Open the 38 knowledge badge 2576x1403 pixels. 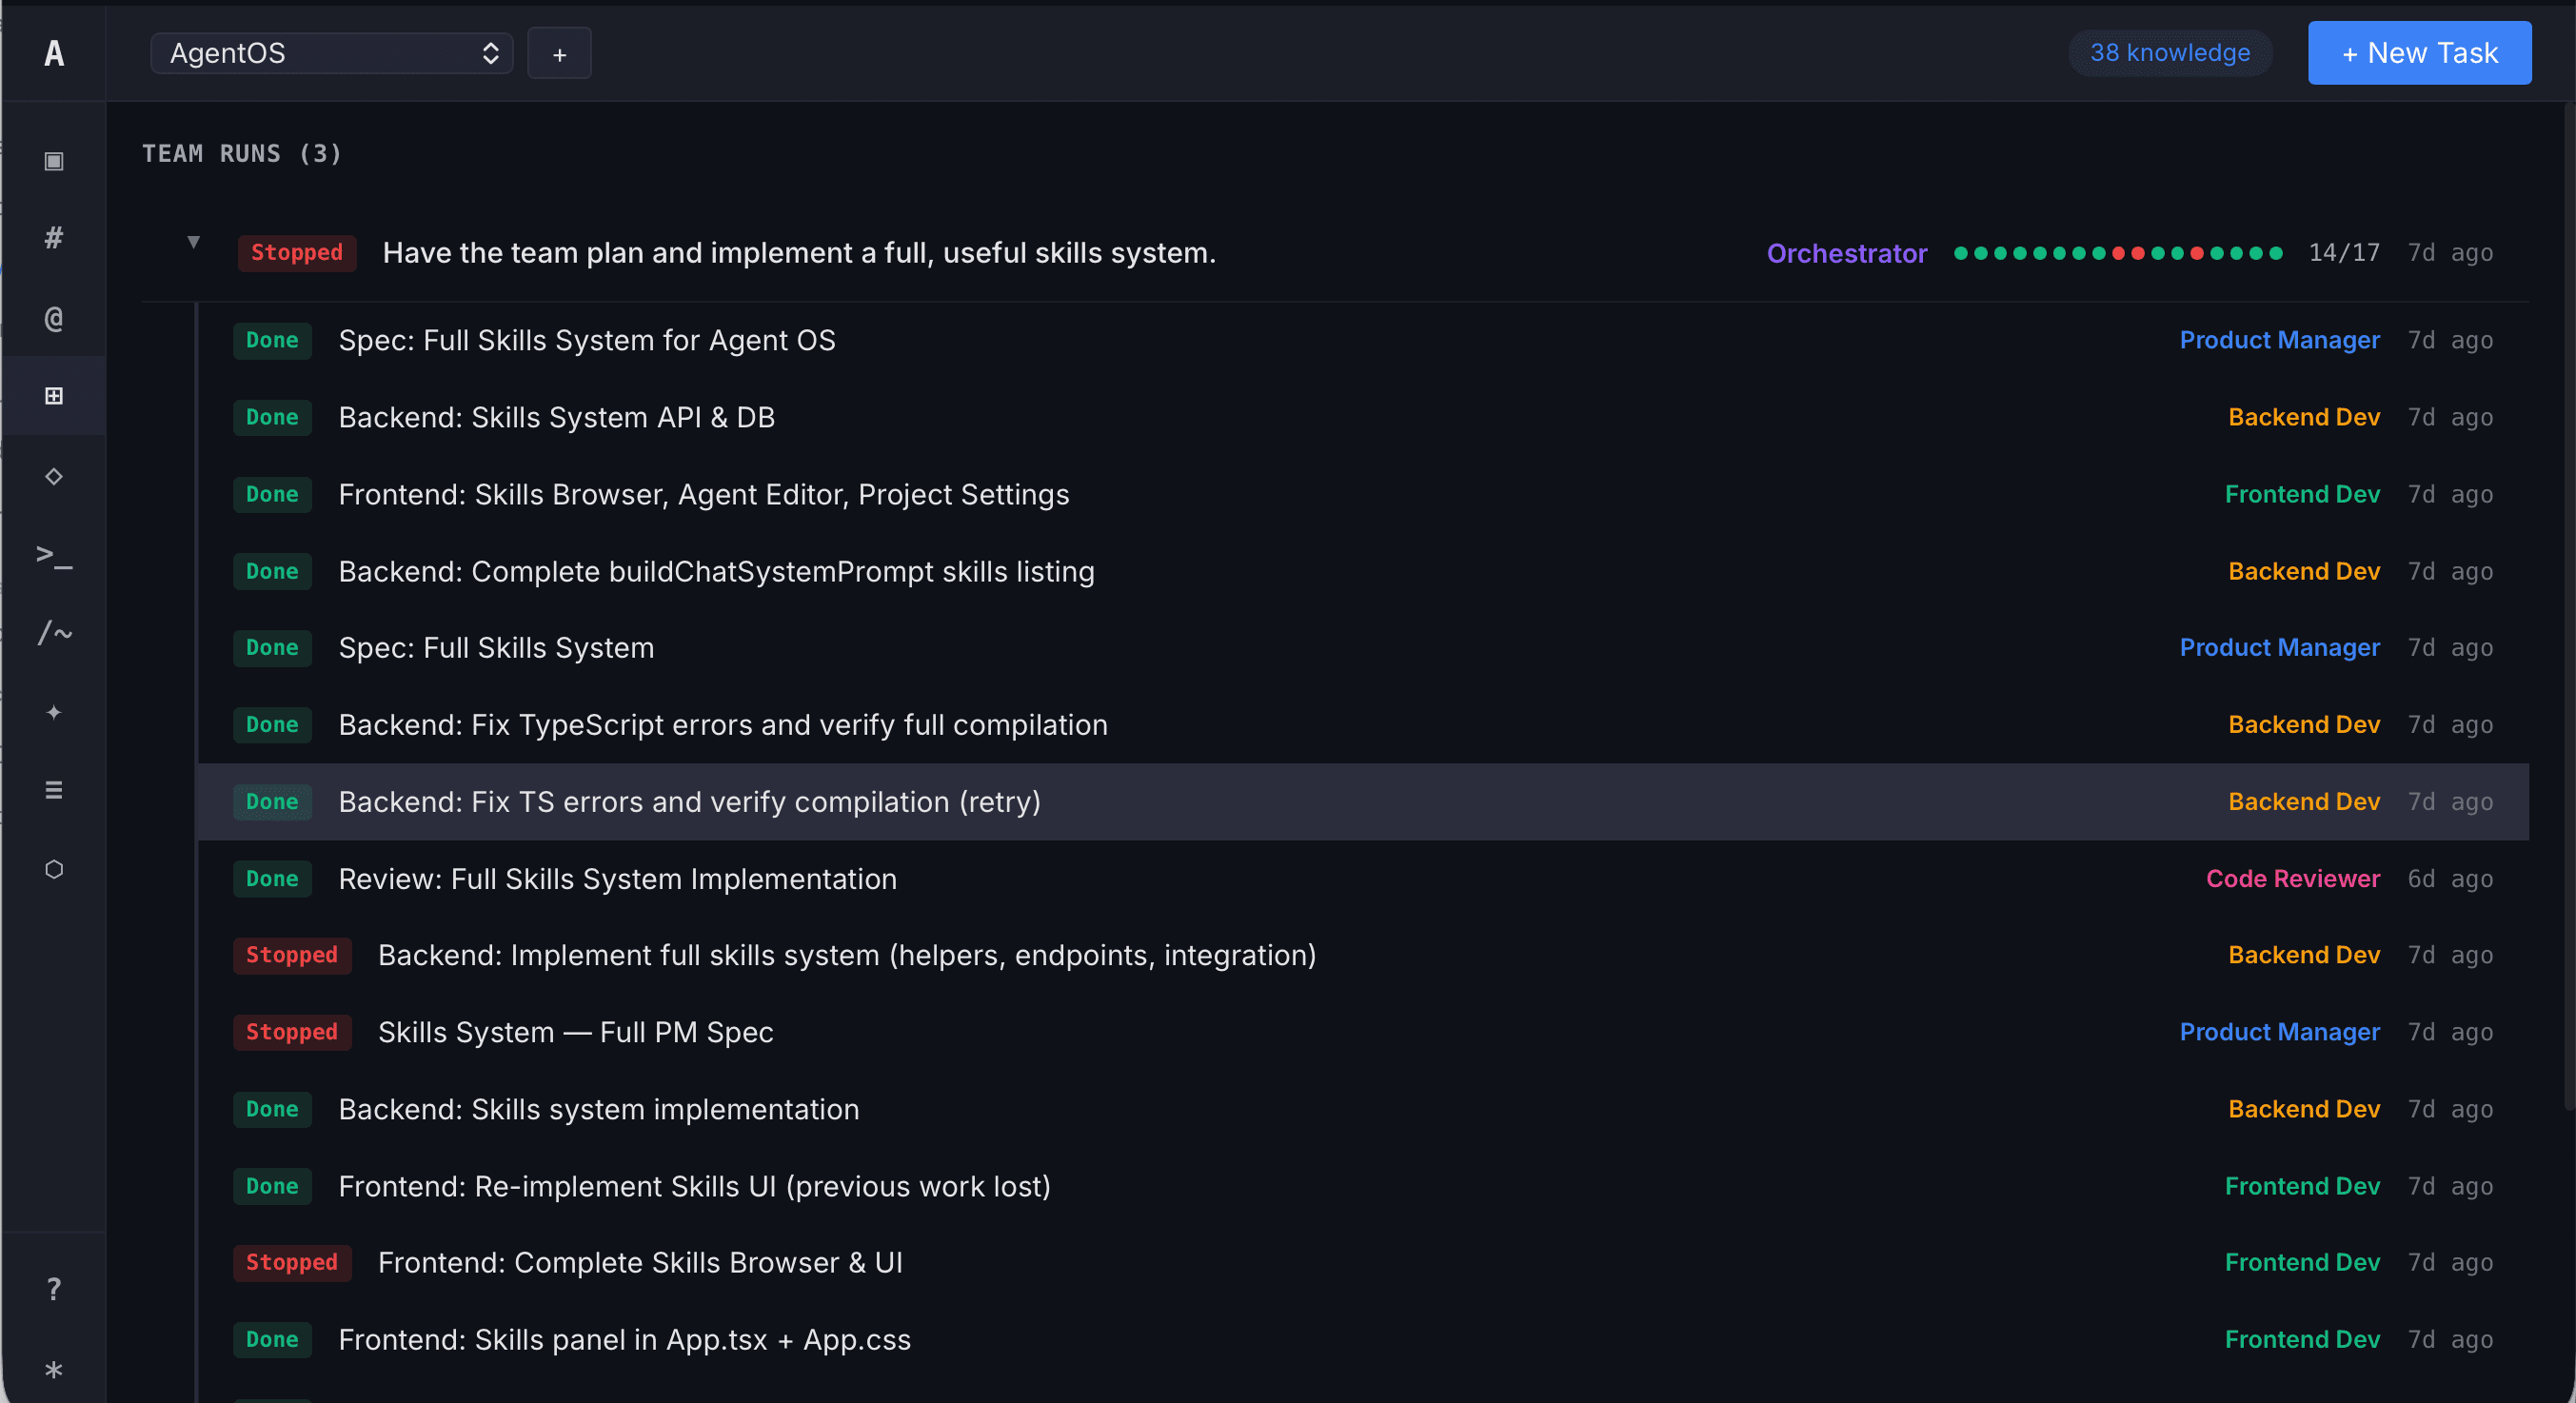tap(2169, 53)
